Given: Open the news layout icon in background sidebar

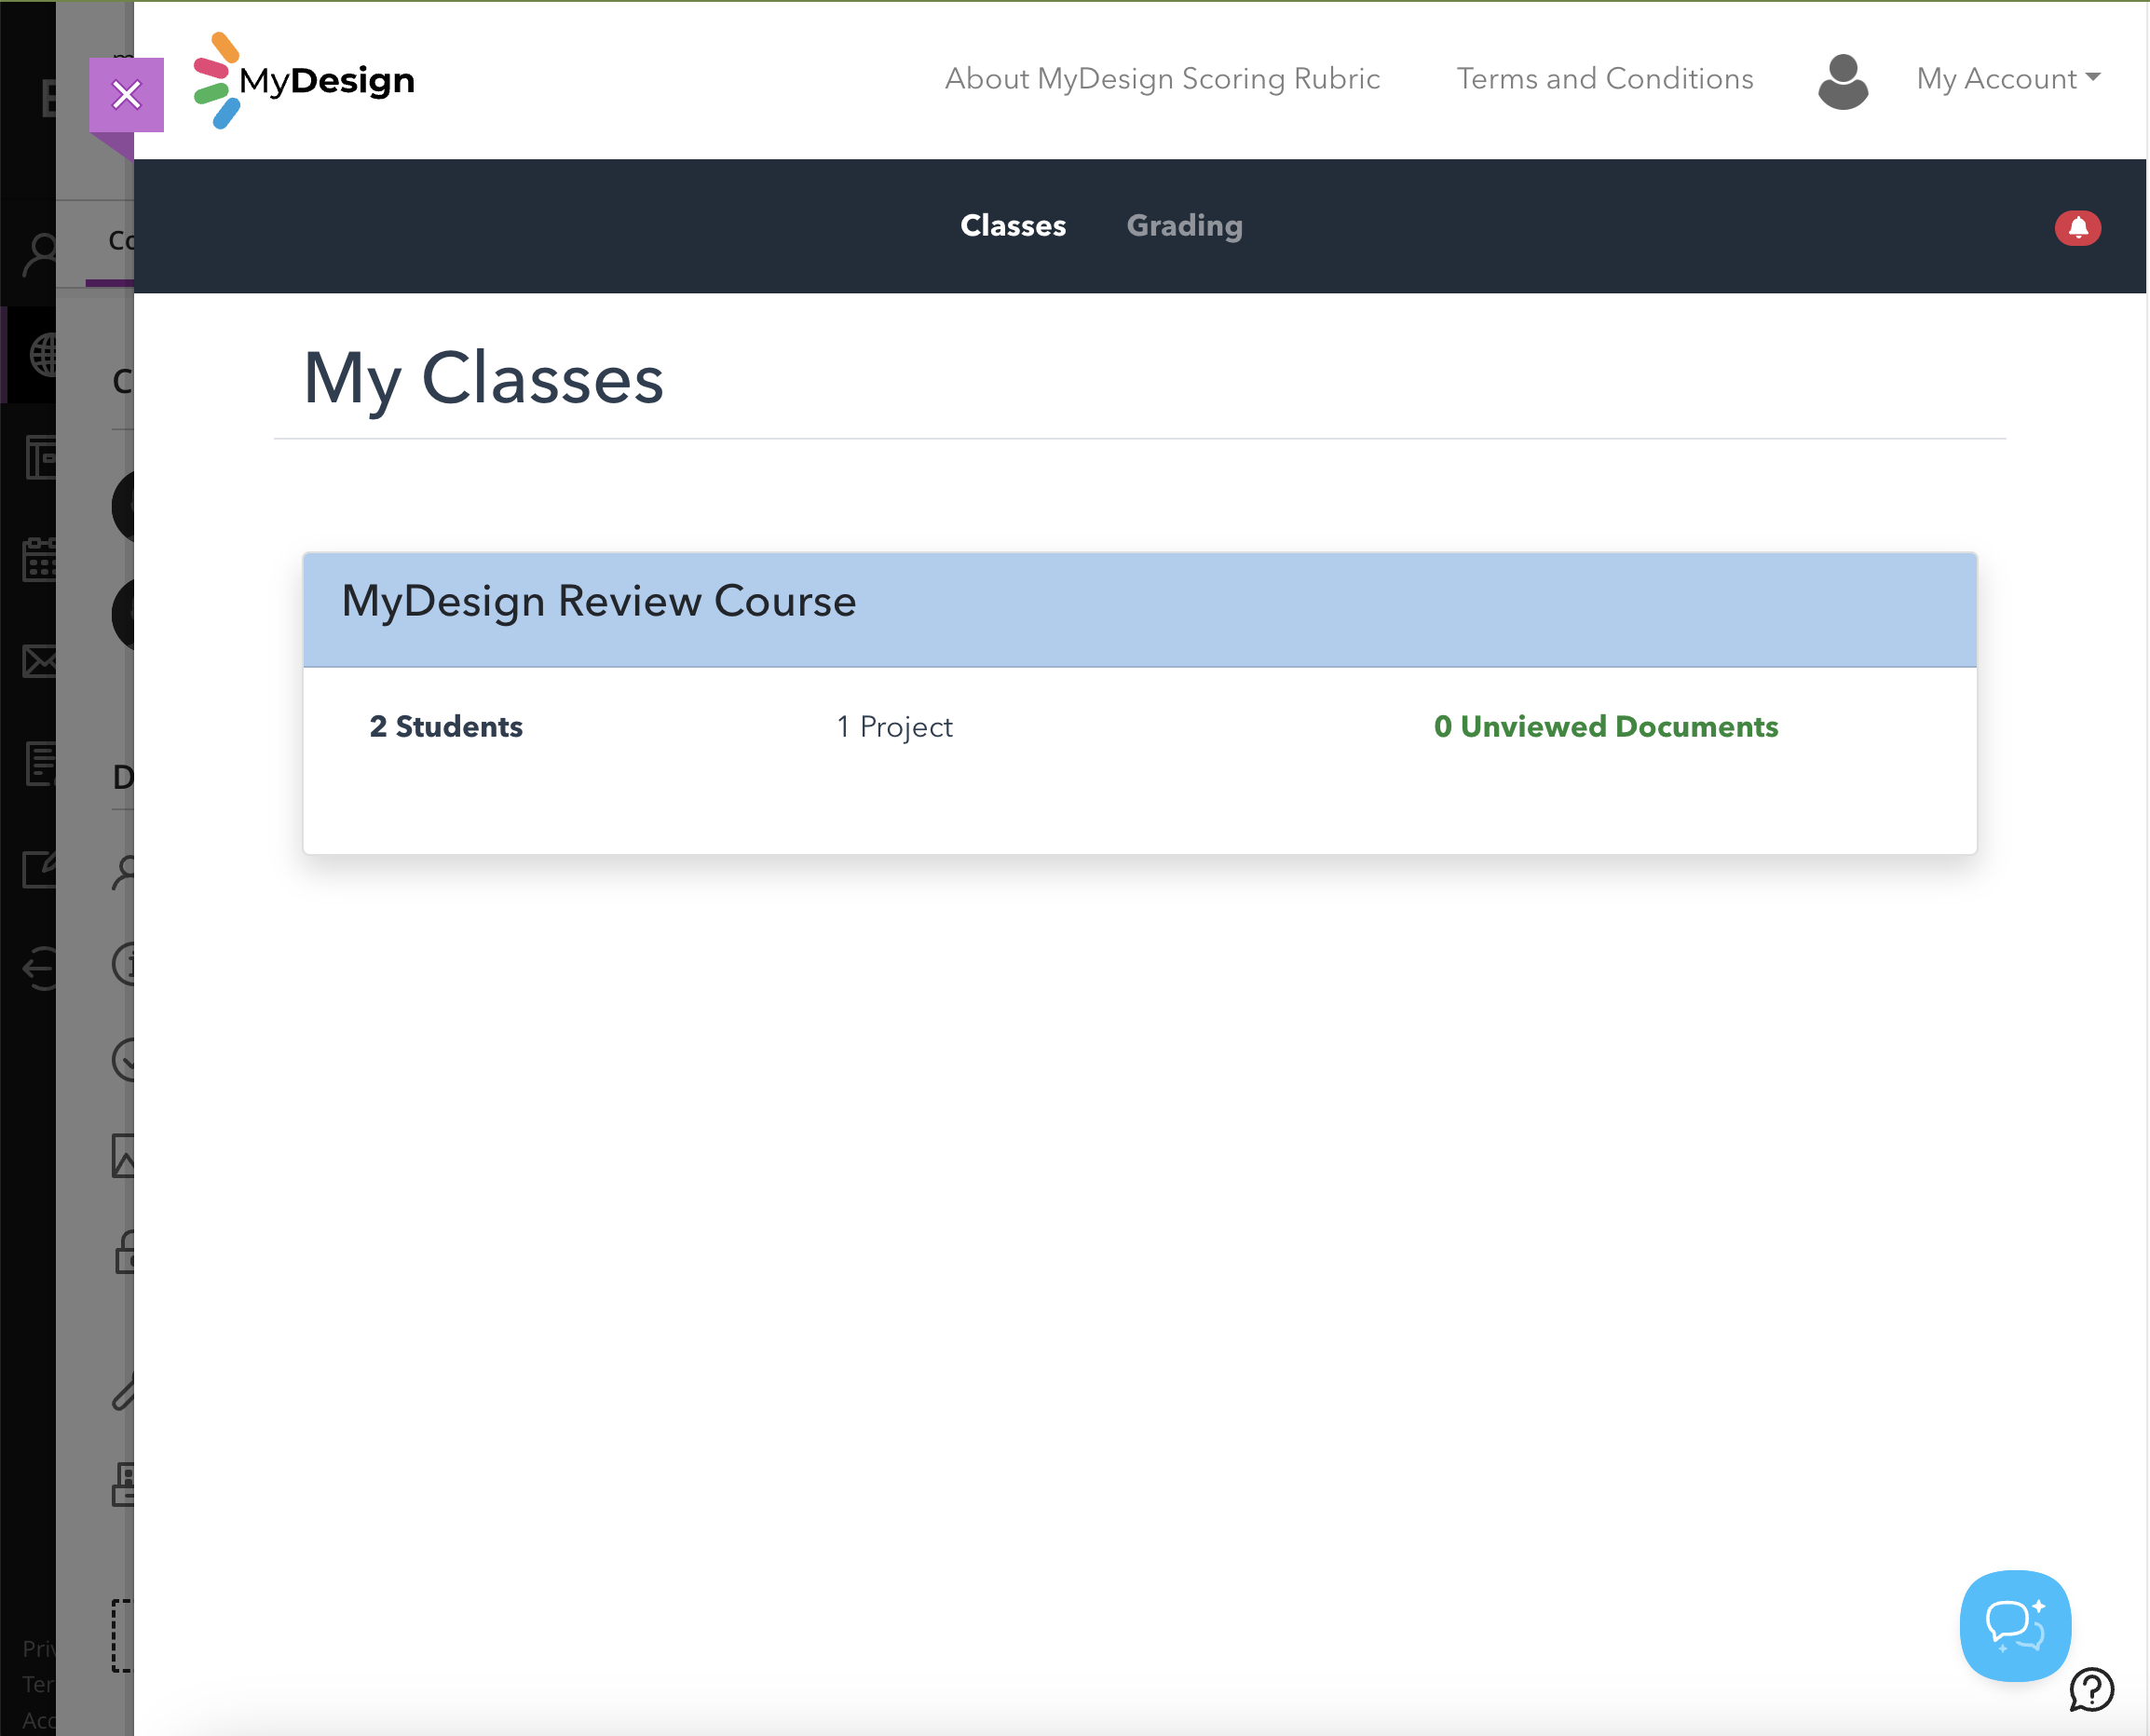Looking at the screenshot, I should click(x=40, y=458).
